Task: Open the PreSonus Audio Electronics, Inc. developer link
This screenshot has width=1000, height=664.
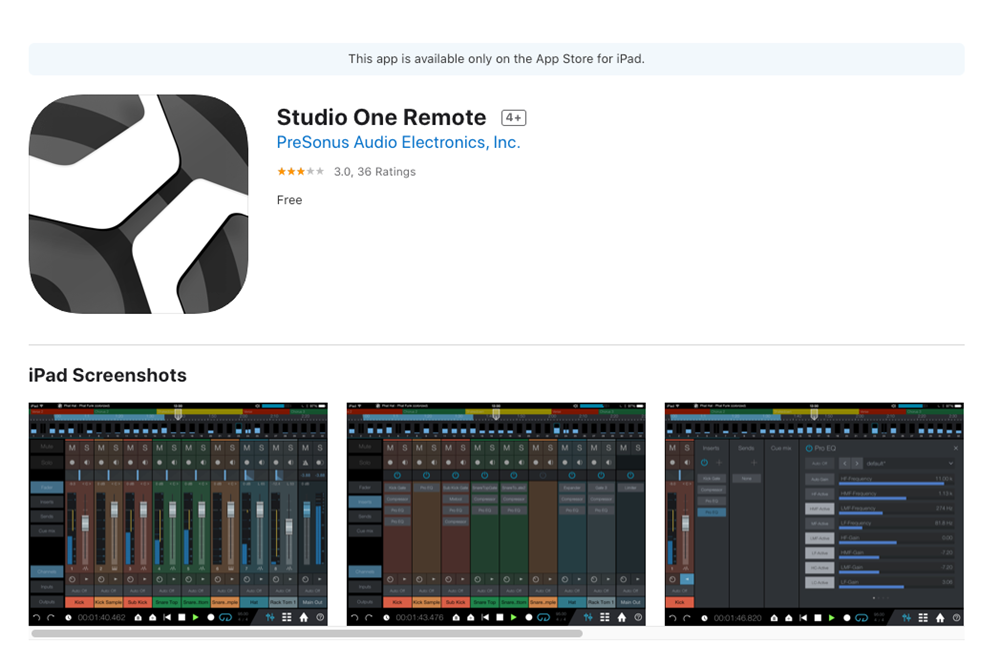Action: 399,142
